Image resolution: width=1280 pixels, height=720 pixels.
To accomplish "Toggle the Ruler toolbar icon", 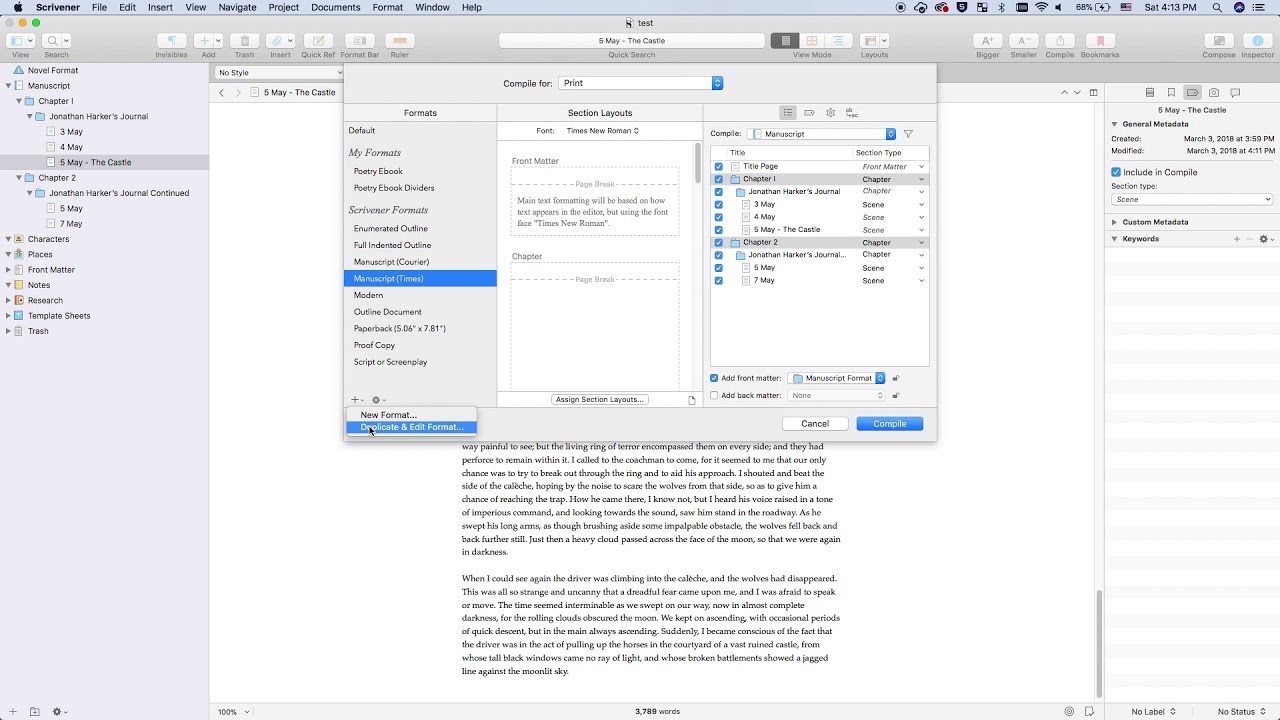I will (399, 41).
